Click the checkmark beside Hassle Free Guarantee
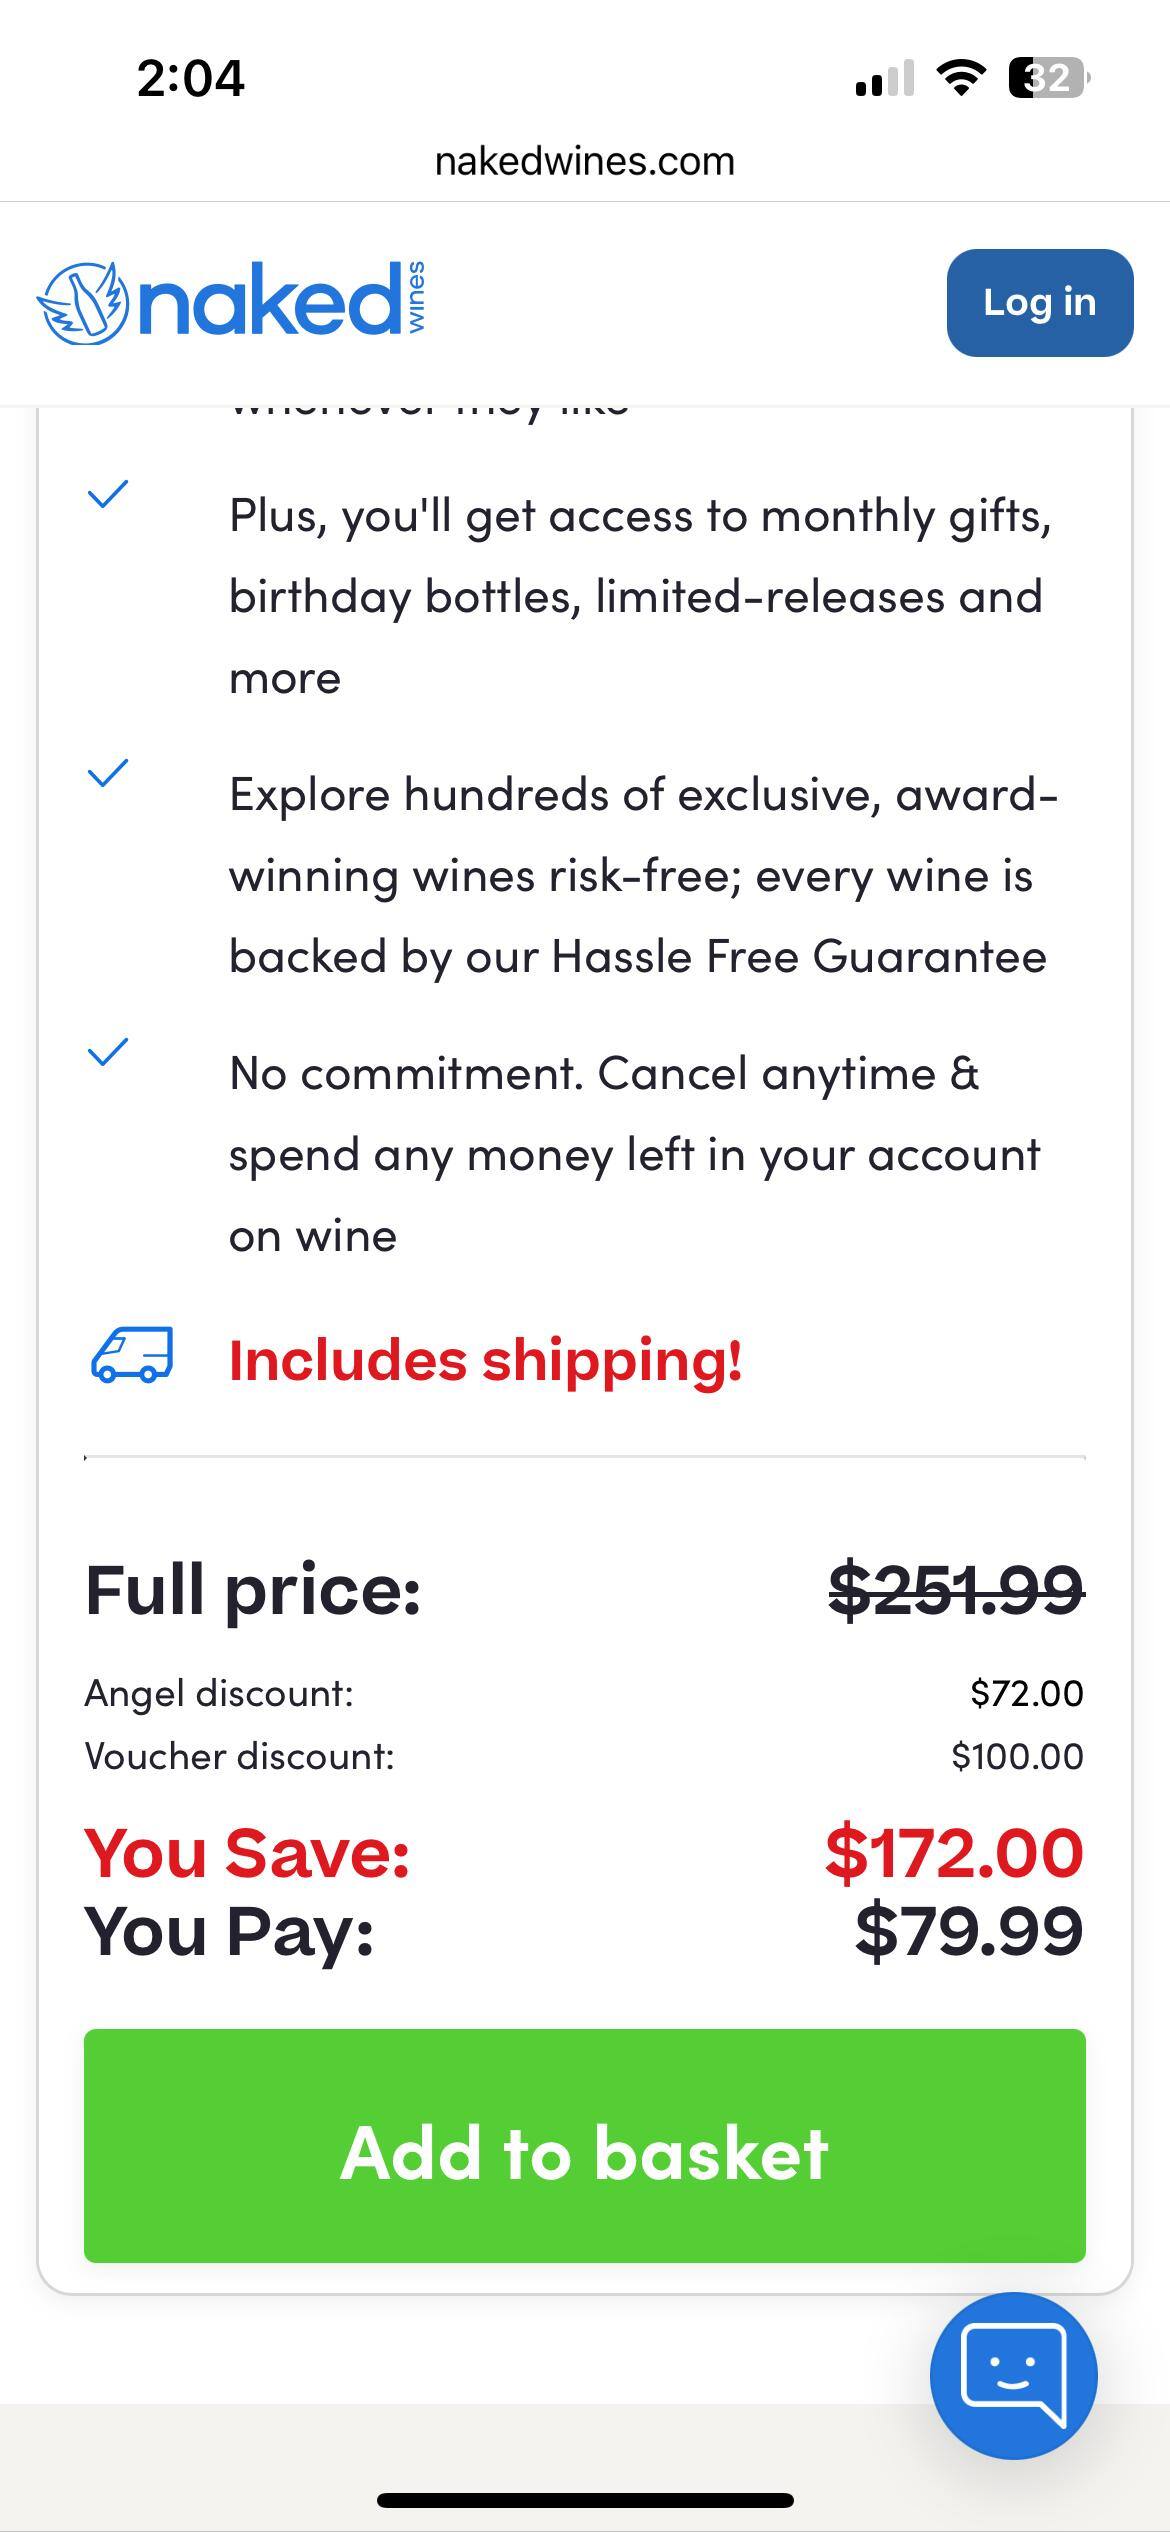 click(x=108, y=773)
